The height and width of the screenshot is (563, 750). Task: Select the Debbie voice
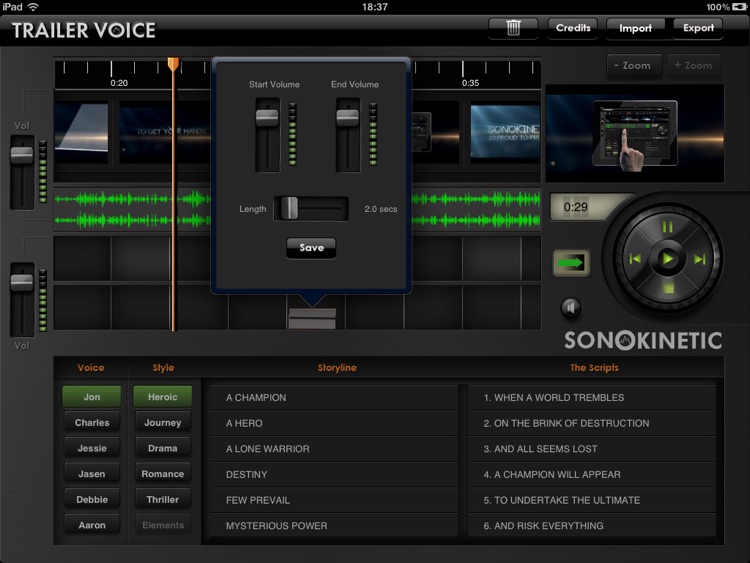coord(92,499)
